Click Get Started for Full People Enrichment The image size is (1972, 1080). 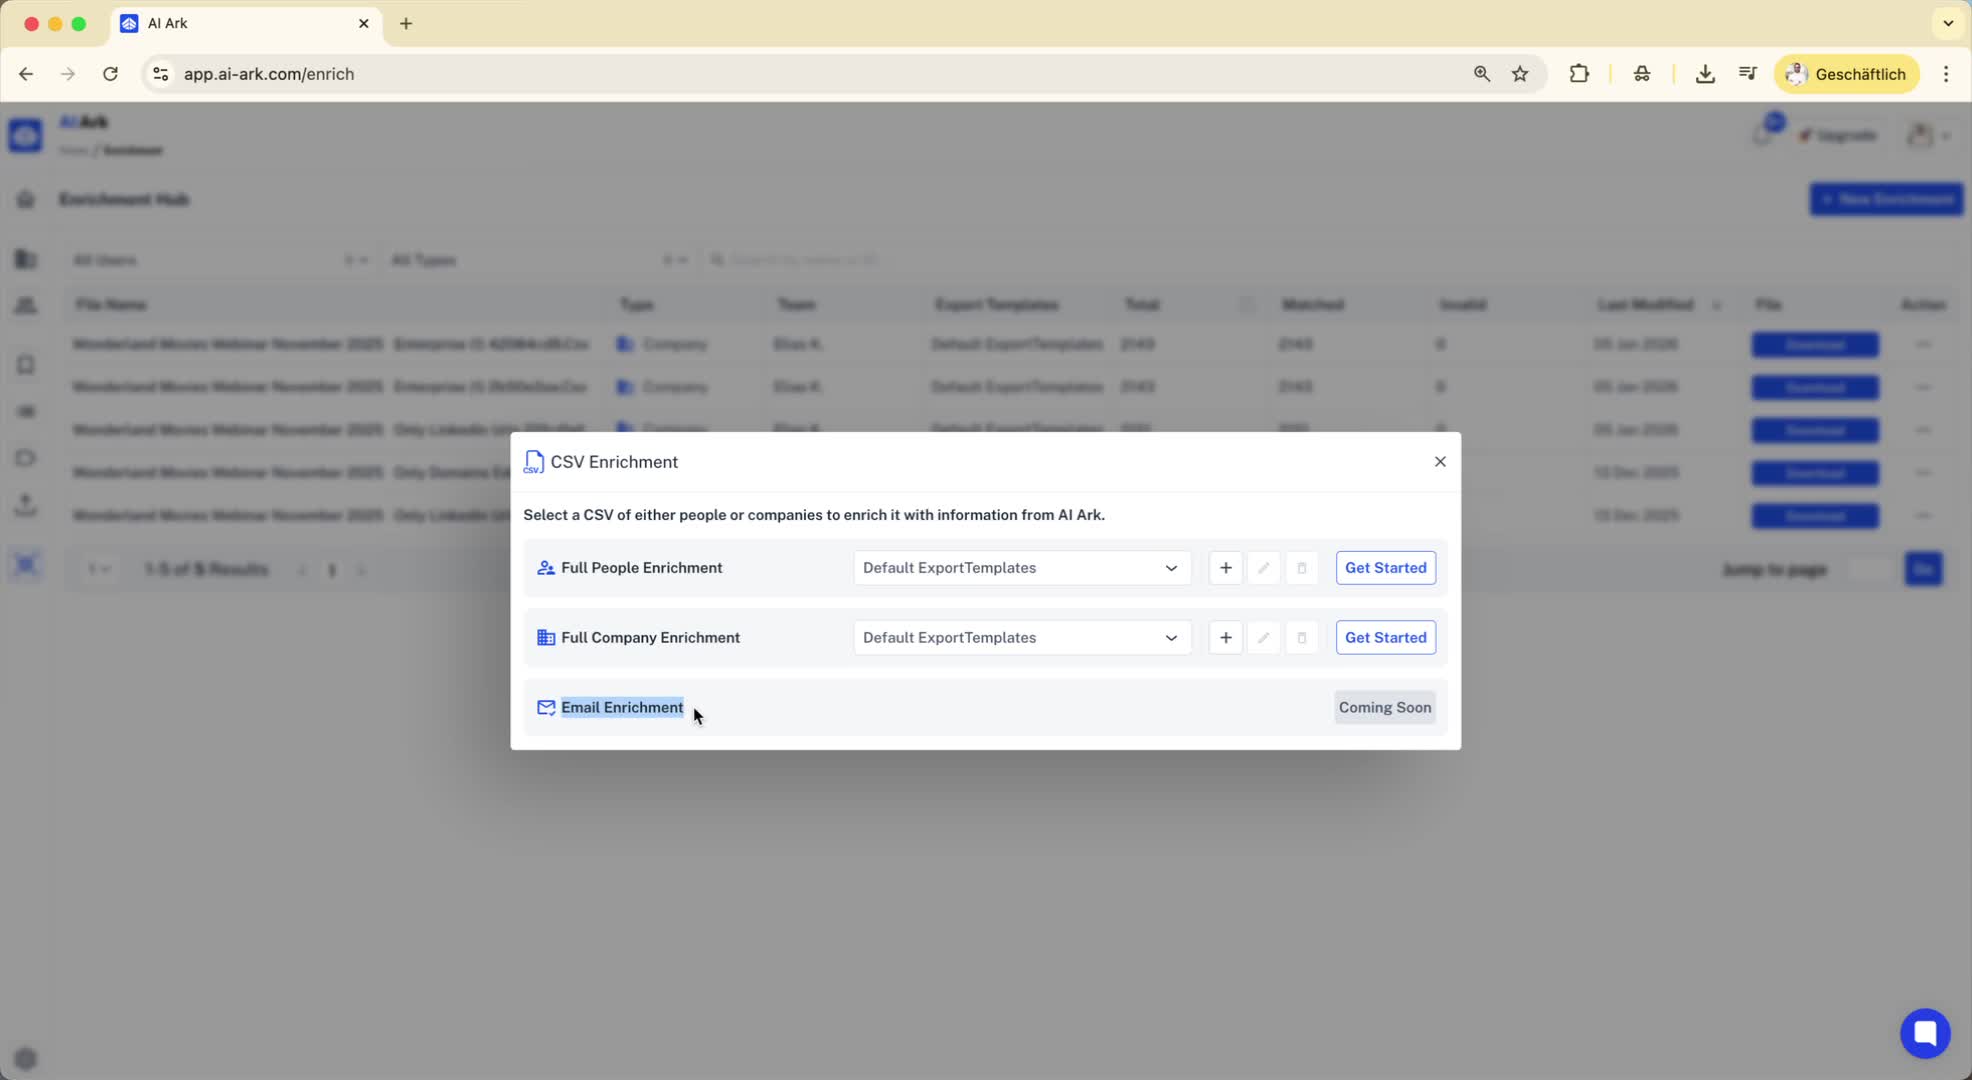pos(1385,568)
